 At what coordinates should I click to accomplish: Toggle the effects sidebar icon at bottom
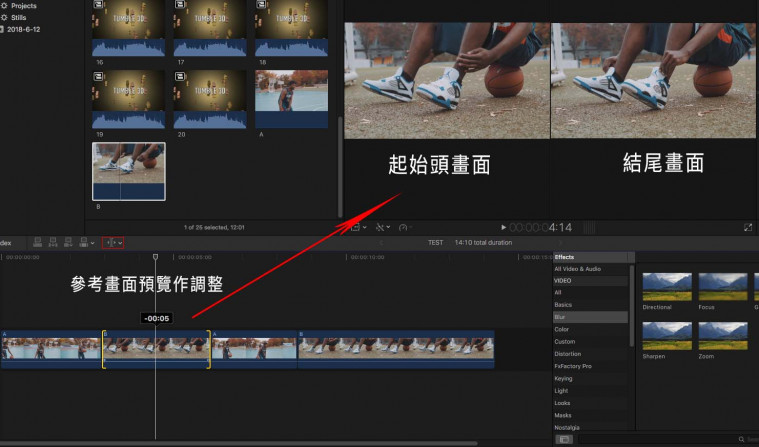tap(564, 439)
